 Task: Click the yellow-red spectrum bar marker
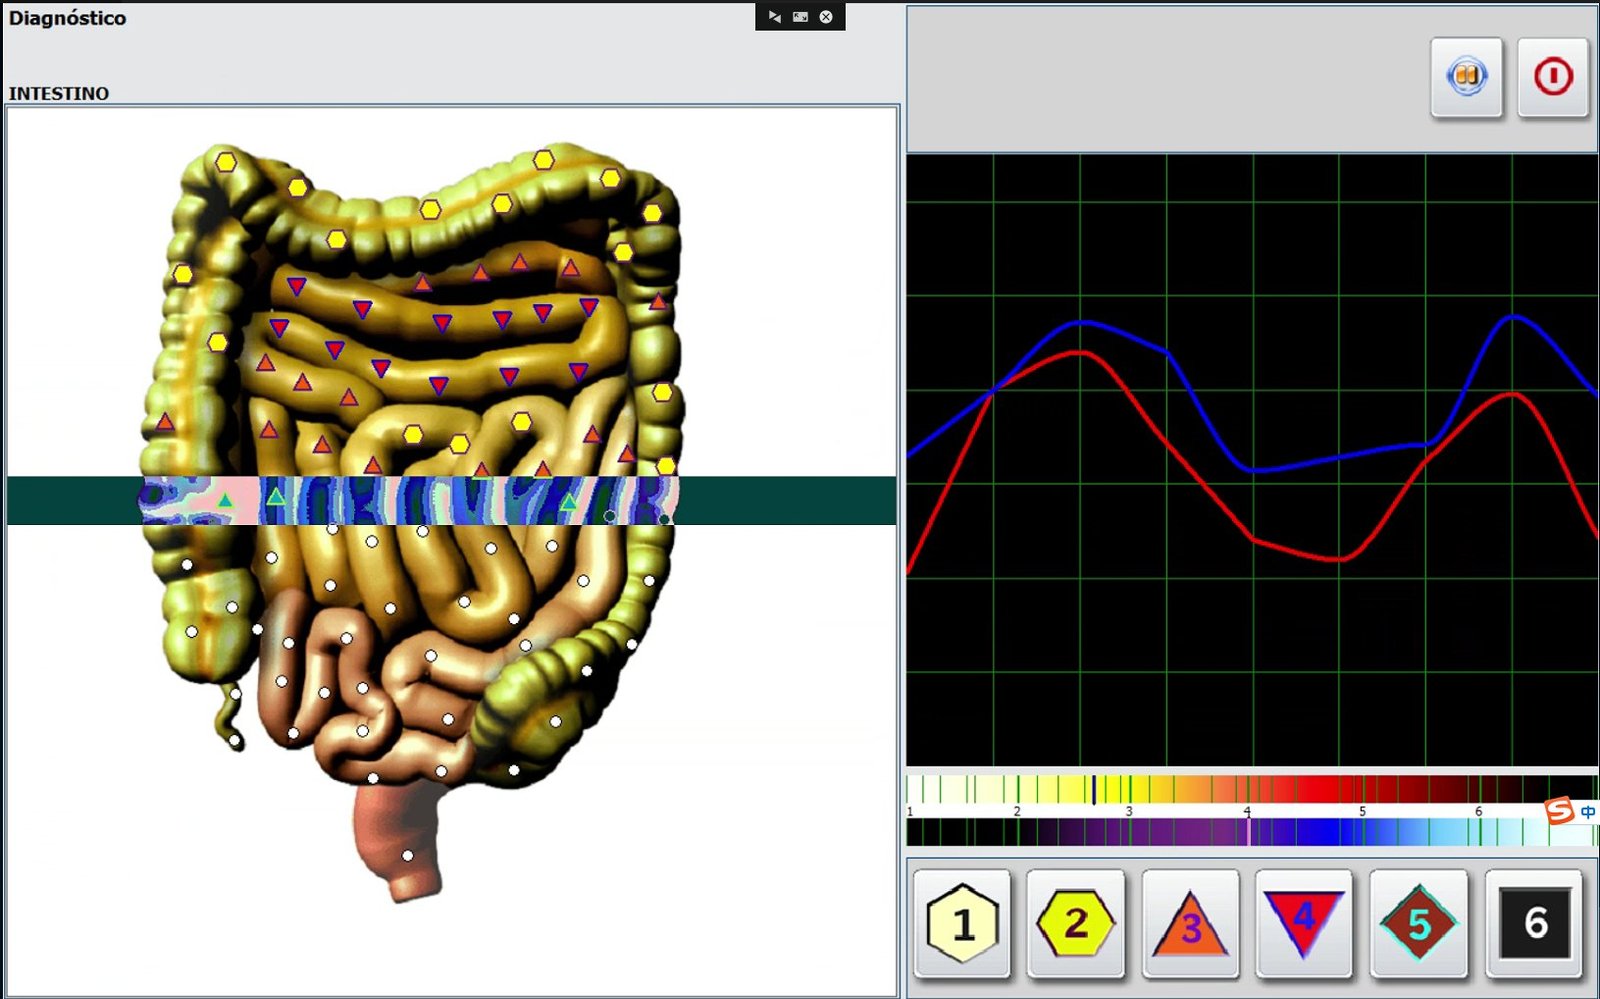pyautogui.click(x=1094, y=789)
